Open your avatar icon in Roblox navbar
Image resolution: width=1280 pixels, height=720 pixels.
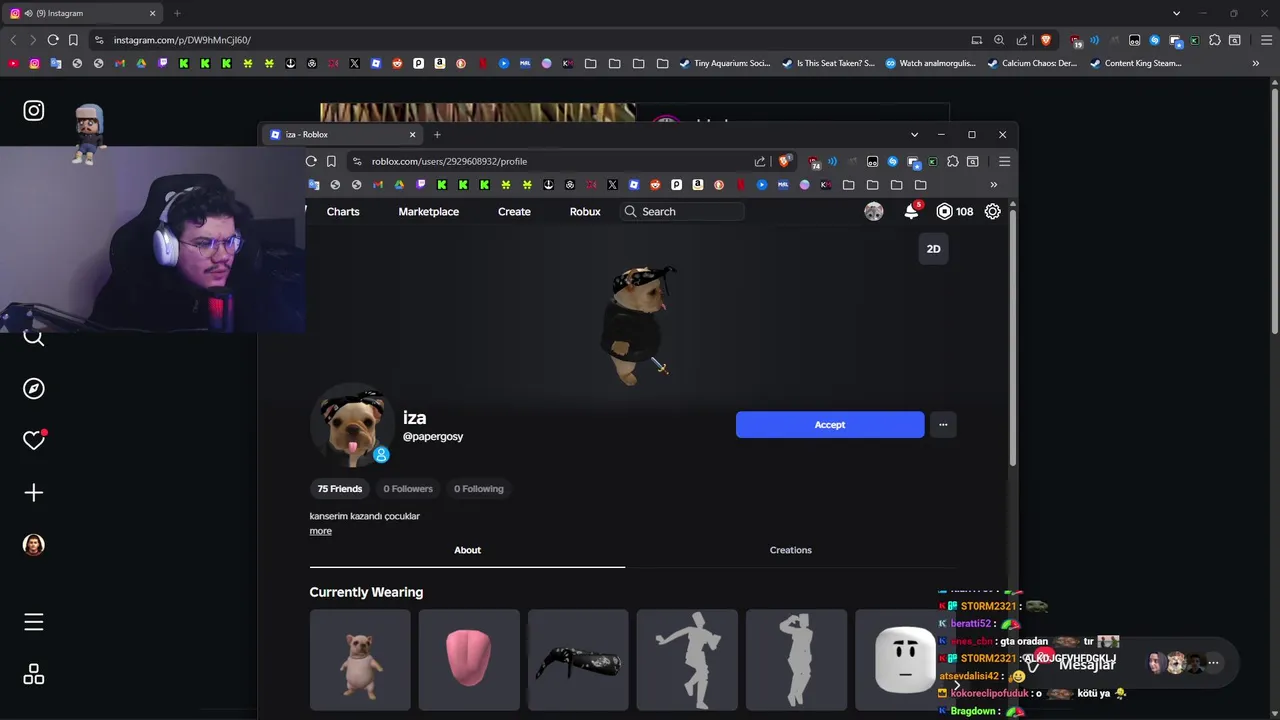[x=874, y=211]
